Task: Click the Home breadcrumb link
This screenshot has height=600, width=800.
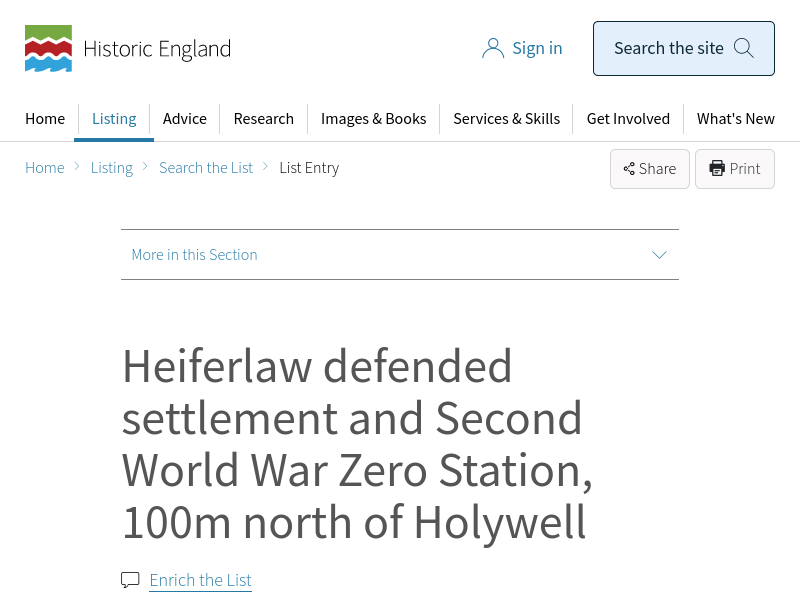Action: pos(45,168)
